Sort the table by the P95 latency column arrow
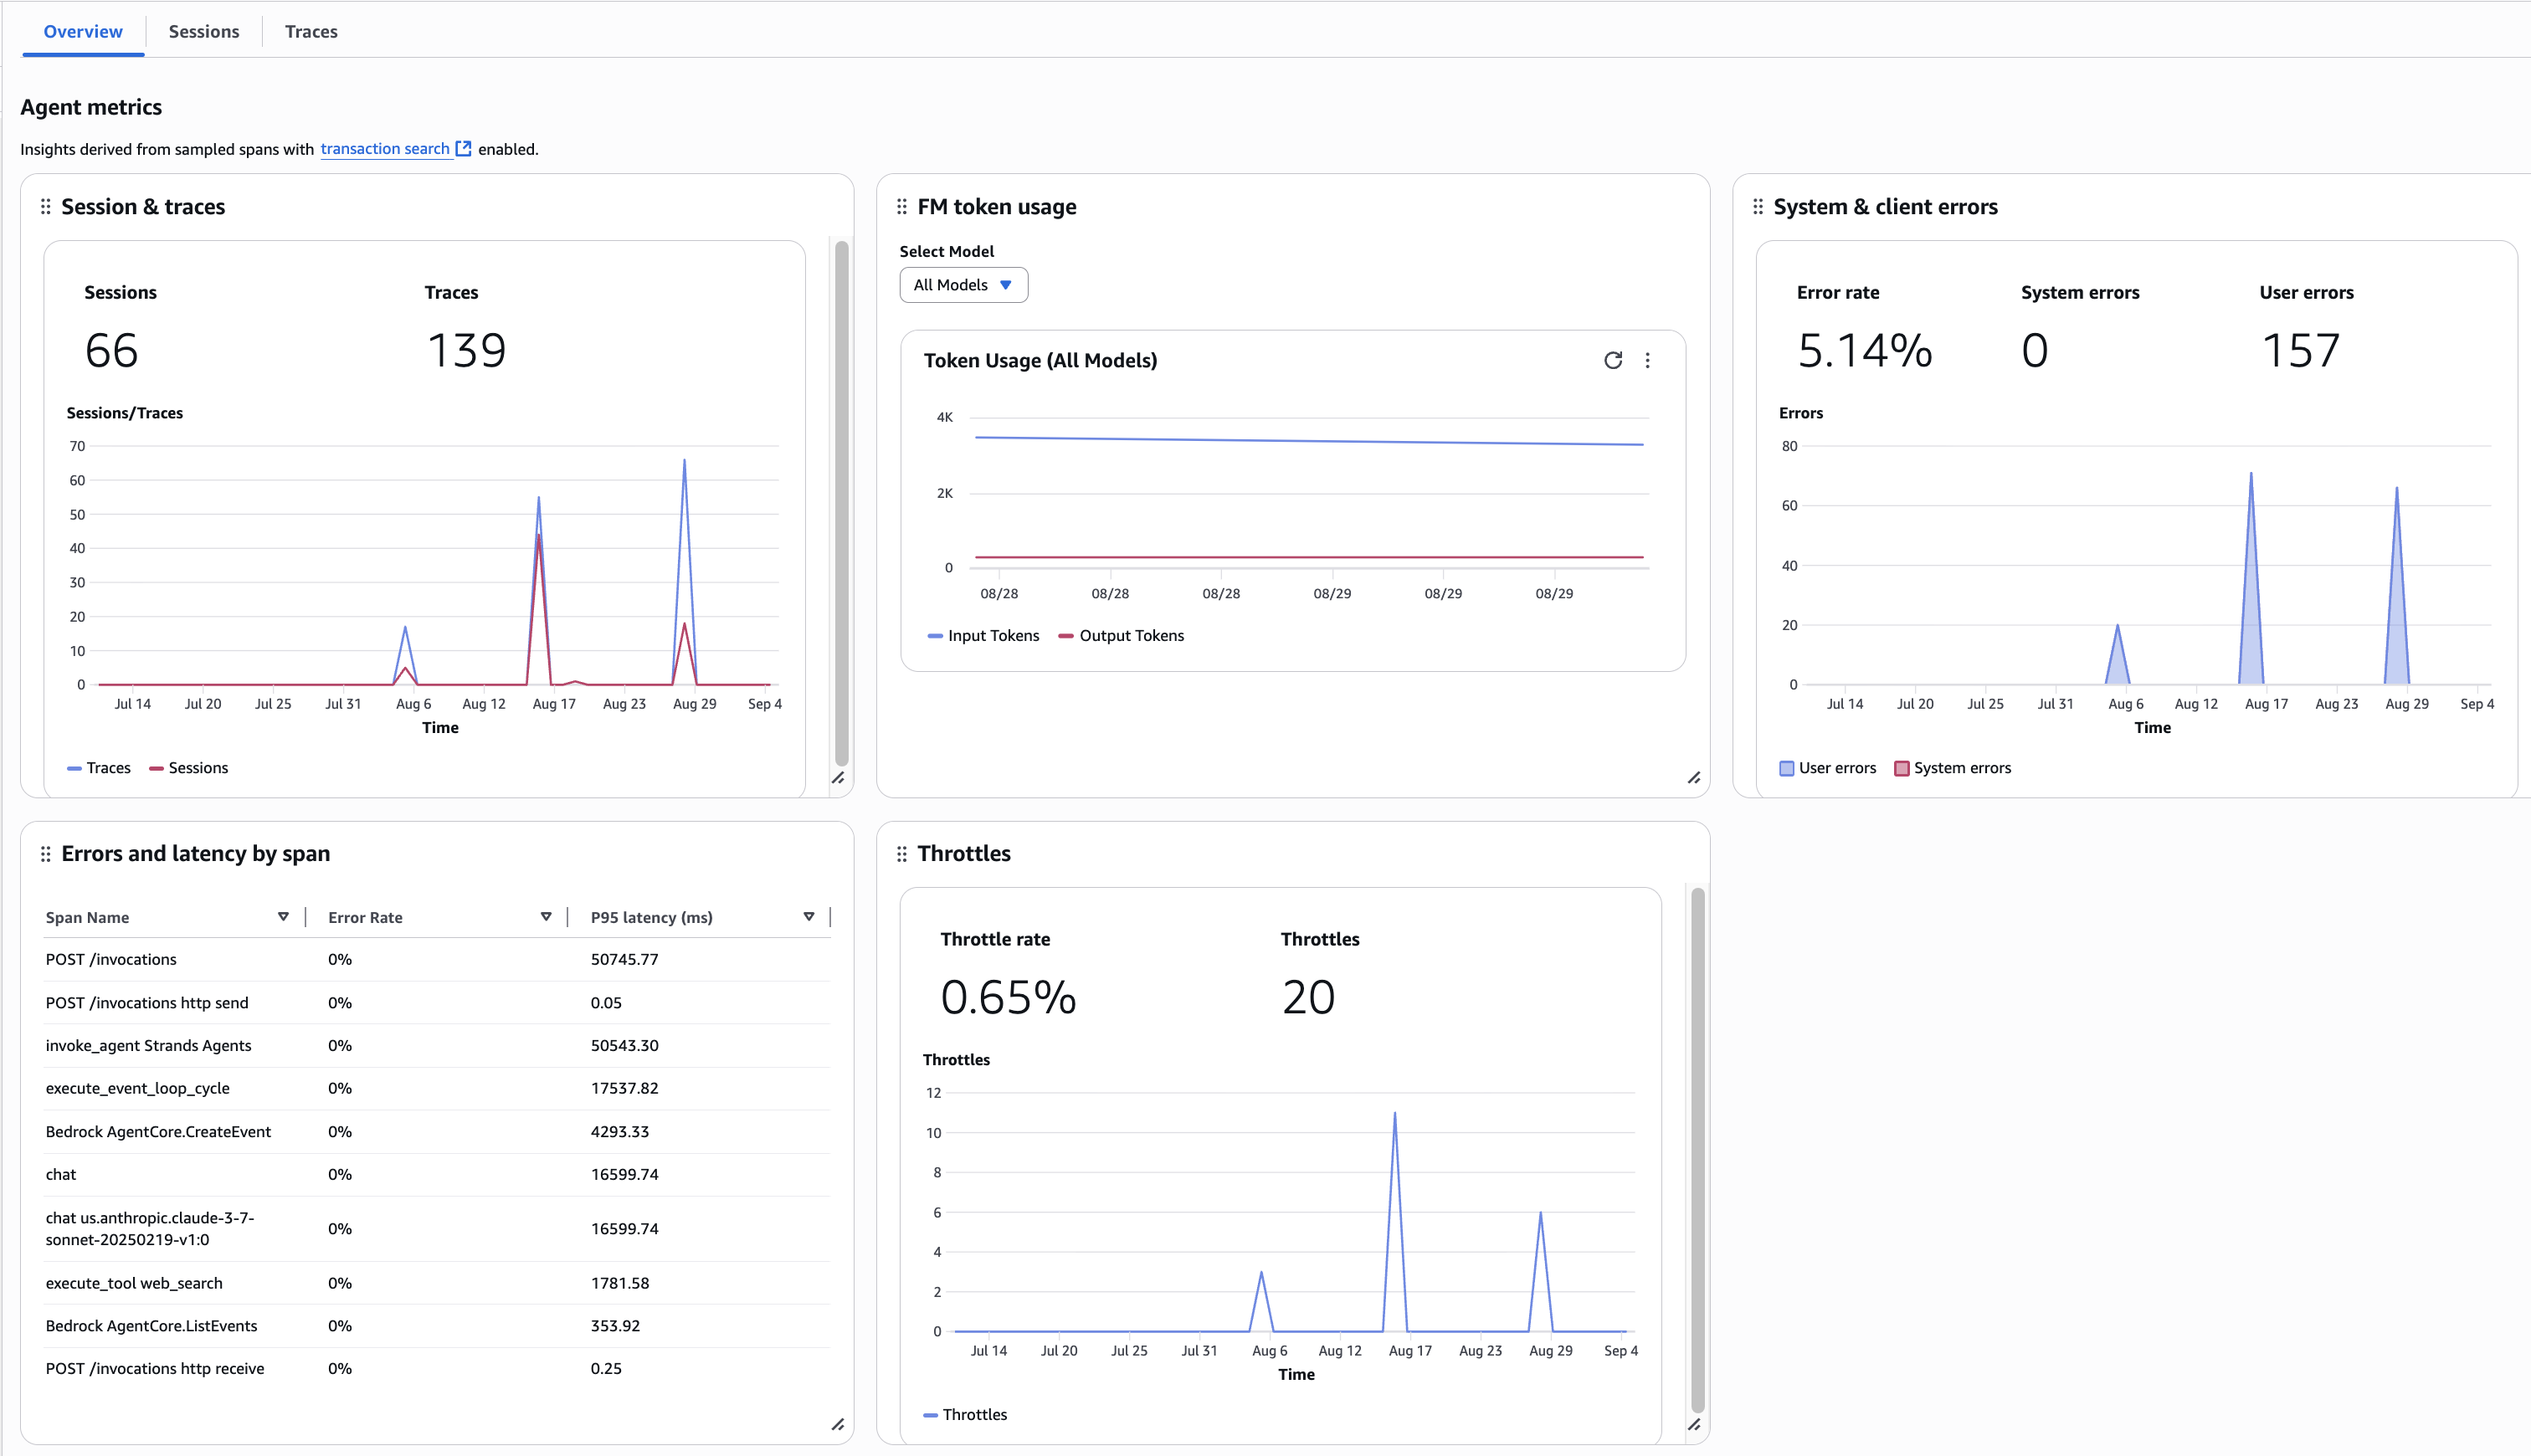This screenshot has height=1456, width=2531. point(808,917)
